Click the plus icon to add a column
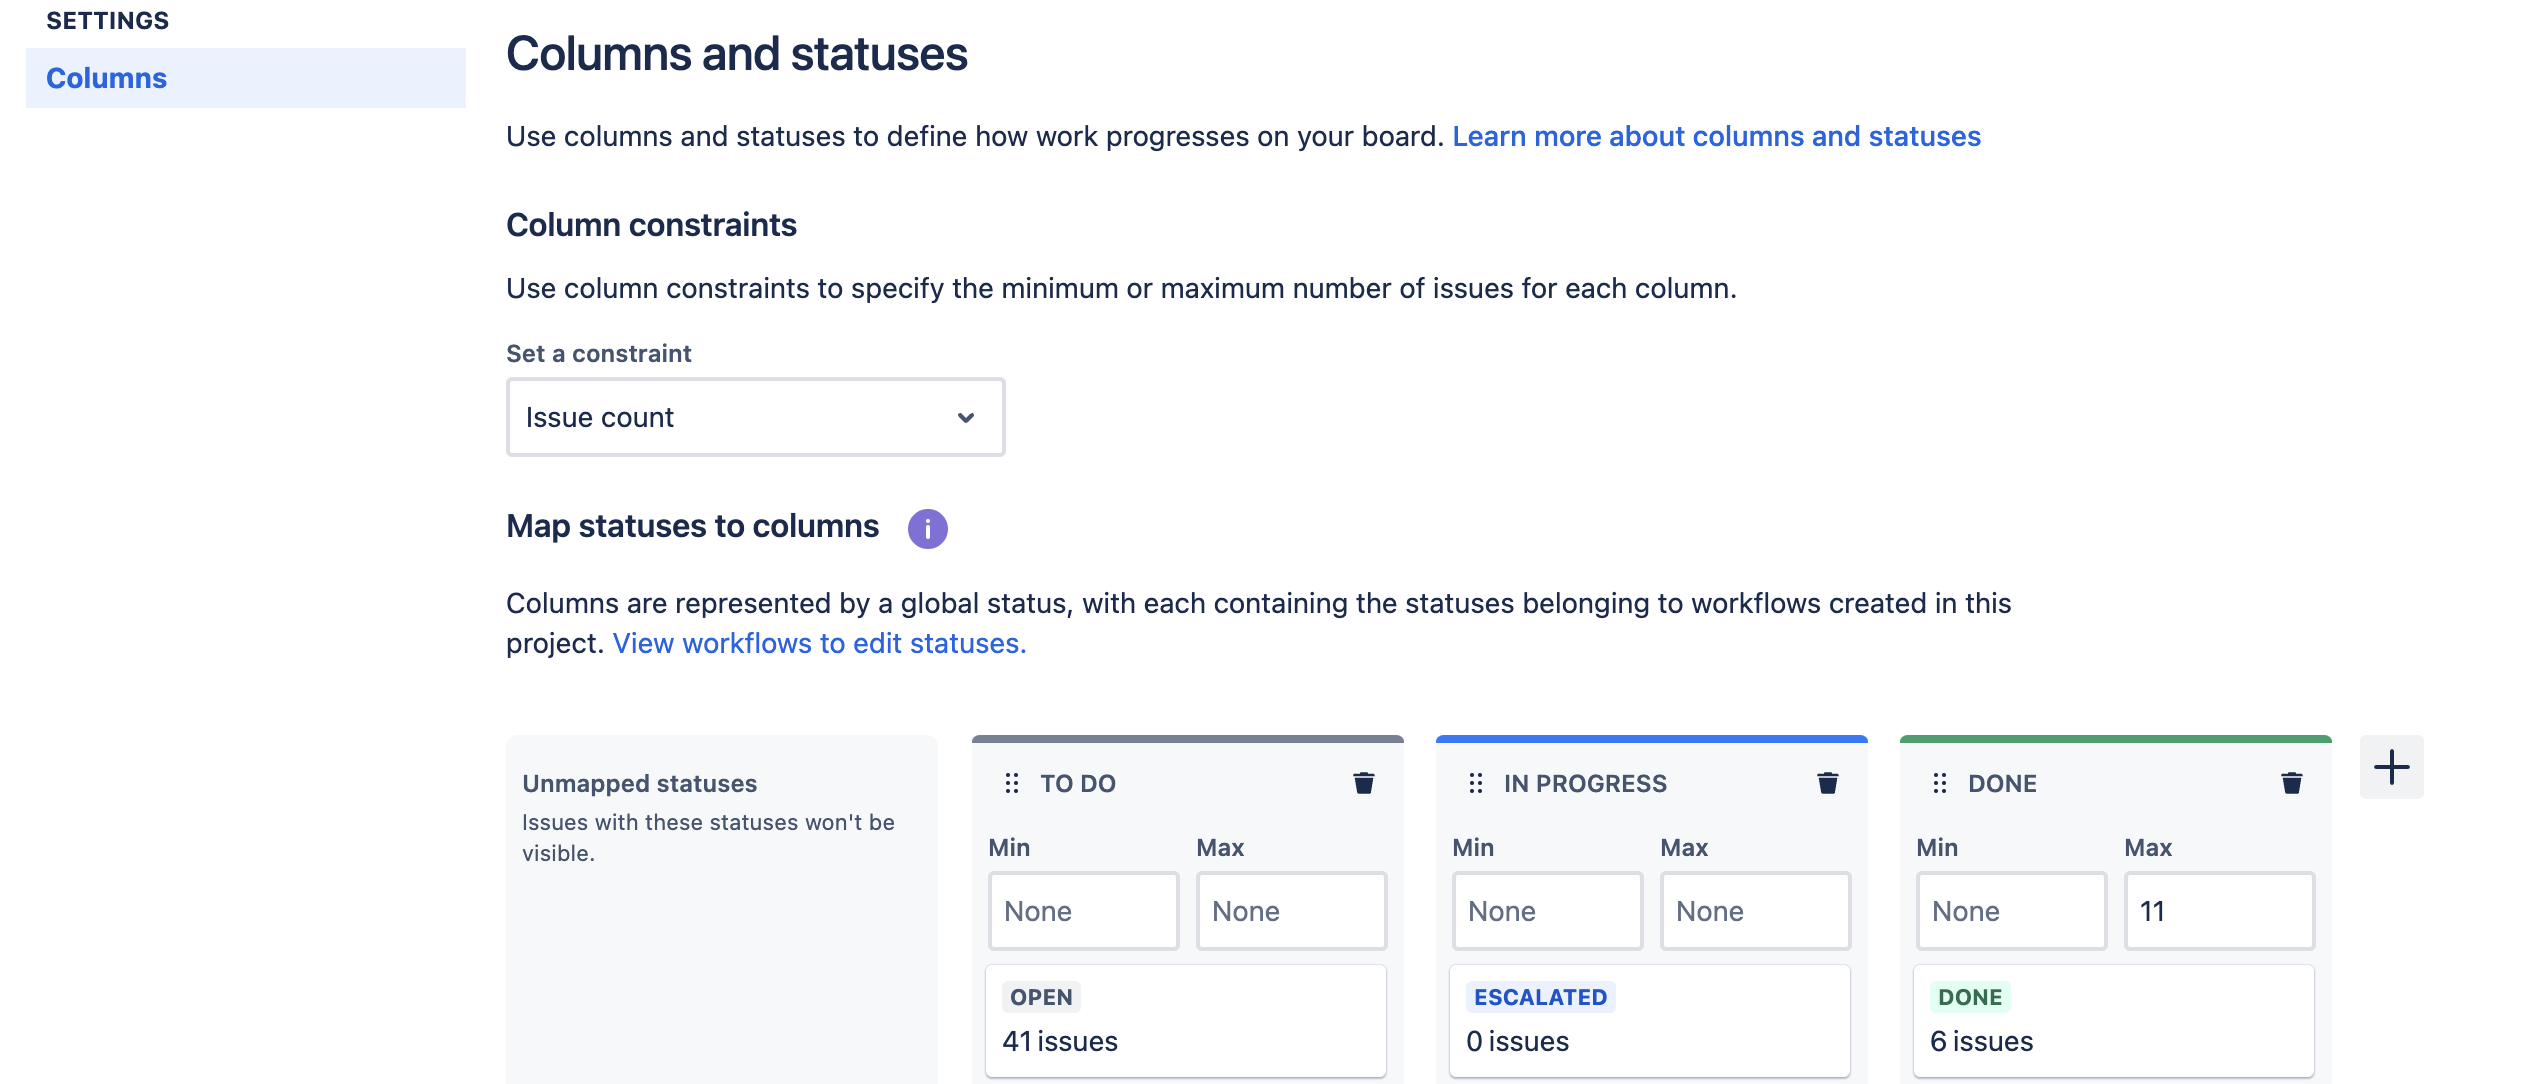Image resolution: width=2534 pixels, height=1084 pixels. pyautogui.click(x=2392, y=768)
